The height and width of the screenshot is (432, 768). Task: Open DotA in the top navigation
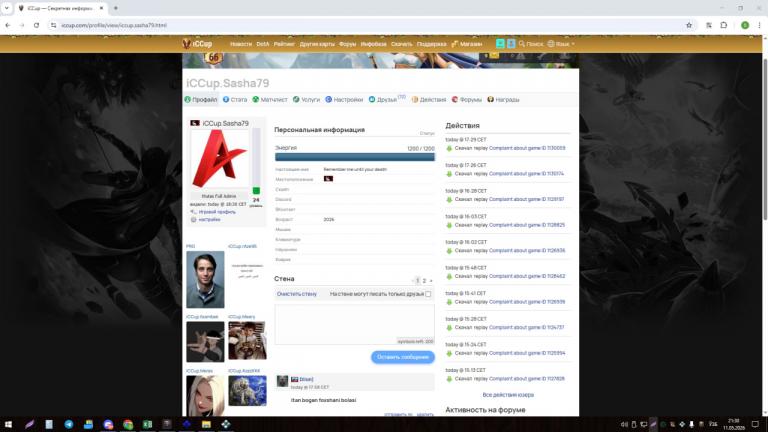pos(263,44)
